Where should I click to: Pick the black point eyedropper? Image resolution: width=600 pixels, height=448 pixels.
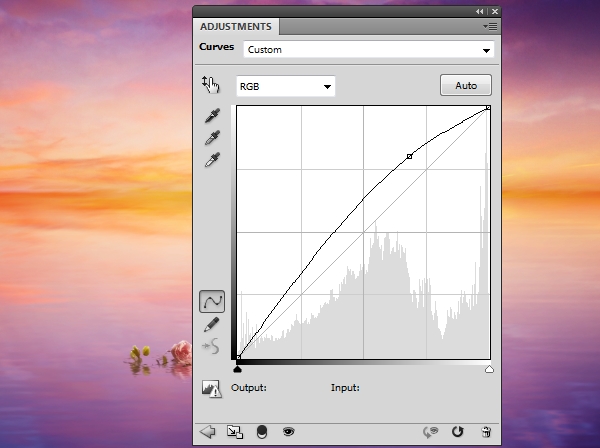[x=212, y=116]
